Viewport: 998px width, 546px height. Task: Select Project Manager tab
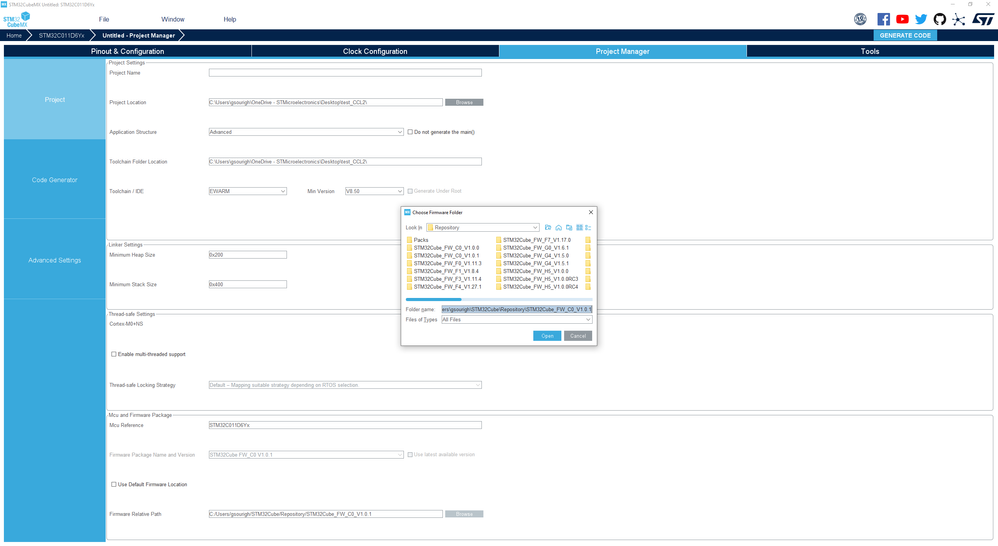(622, 51)
